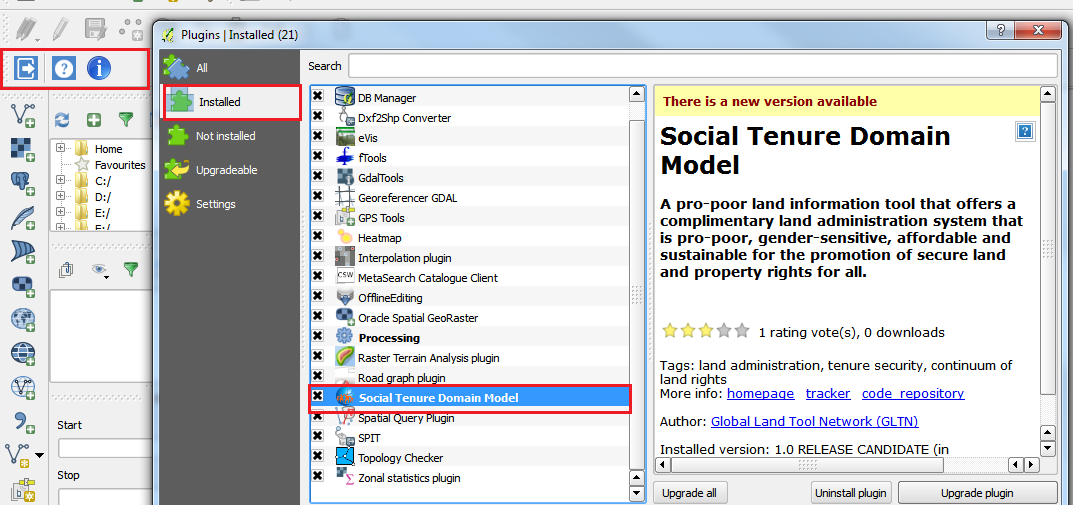The image size is (1073, 505).
Task: Select the Add SpatiaLite Layer feather icon
Action: click(22, 218)
